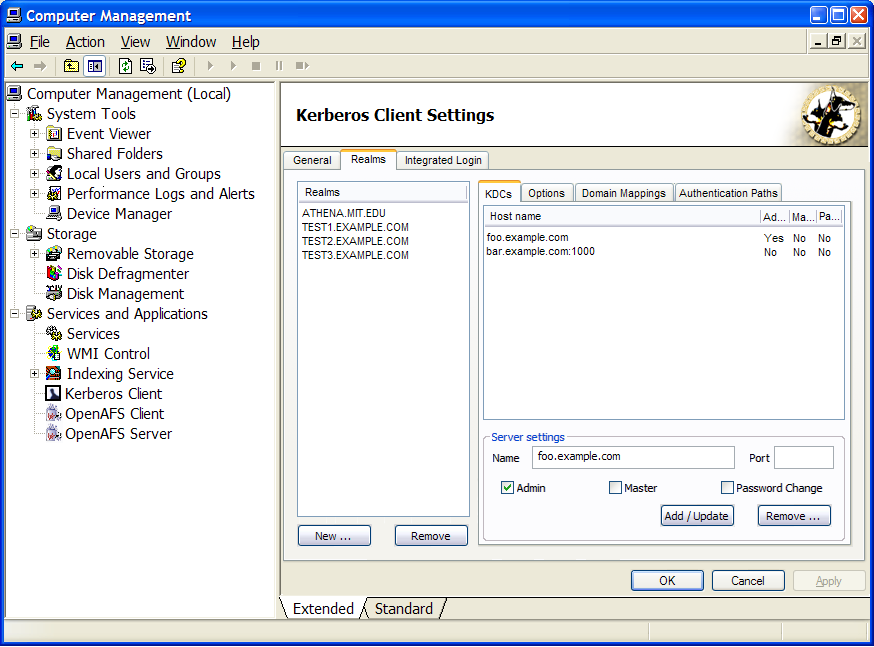Click the Kerberos Client tree icon

coord(53,393)
